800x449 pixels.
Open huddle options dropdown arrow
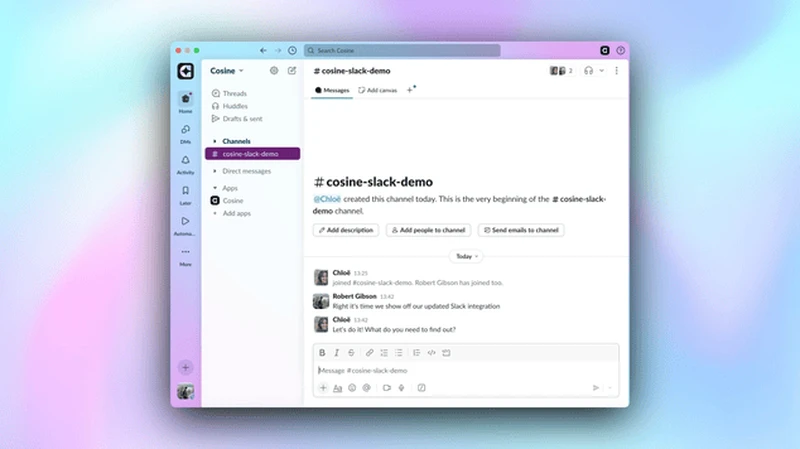602,71
